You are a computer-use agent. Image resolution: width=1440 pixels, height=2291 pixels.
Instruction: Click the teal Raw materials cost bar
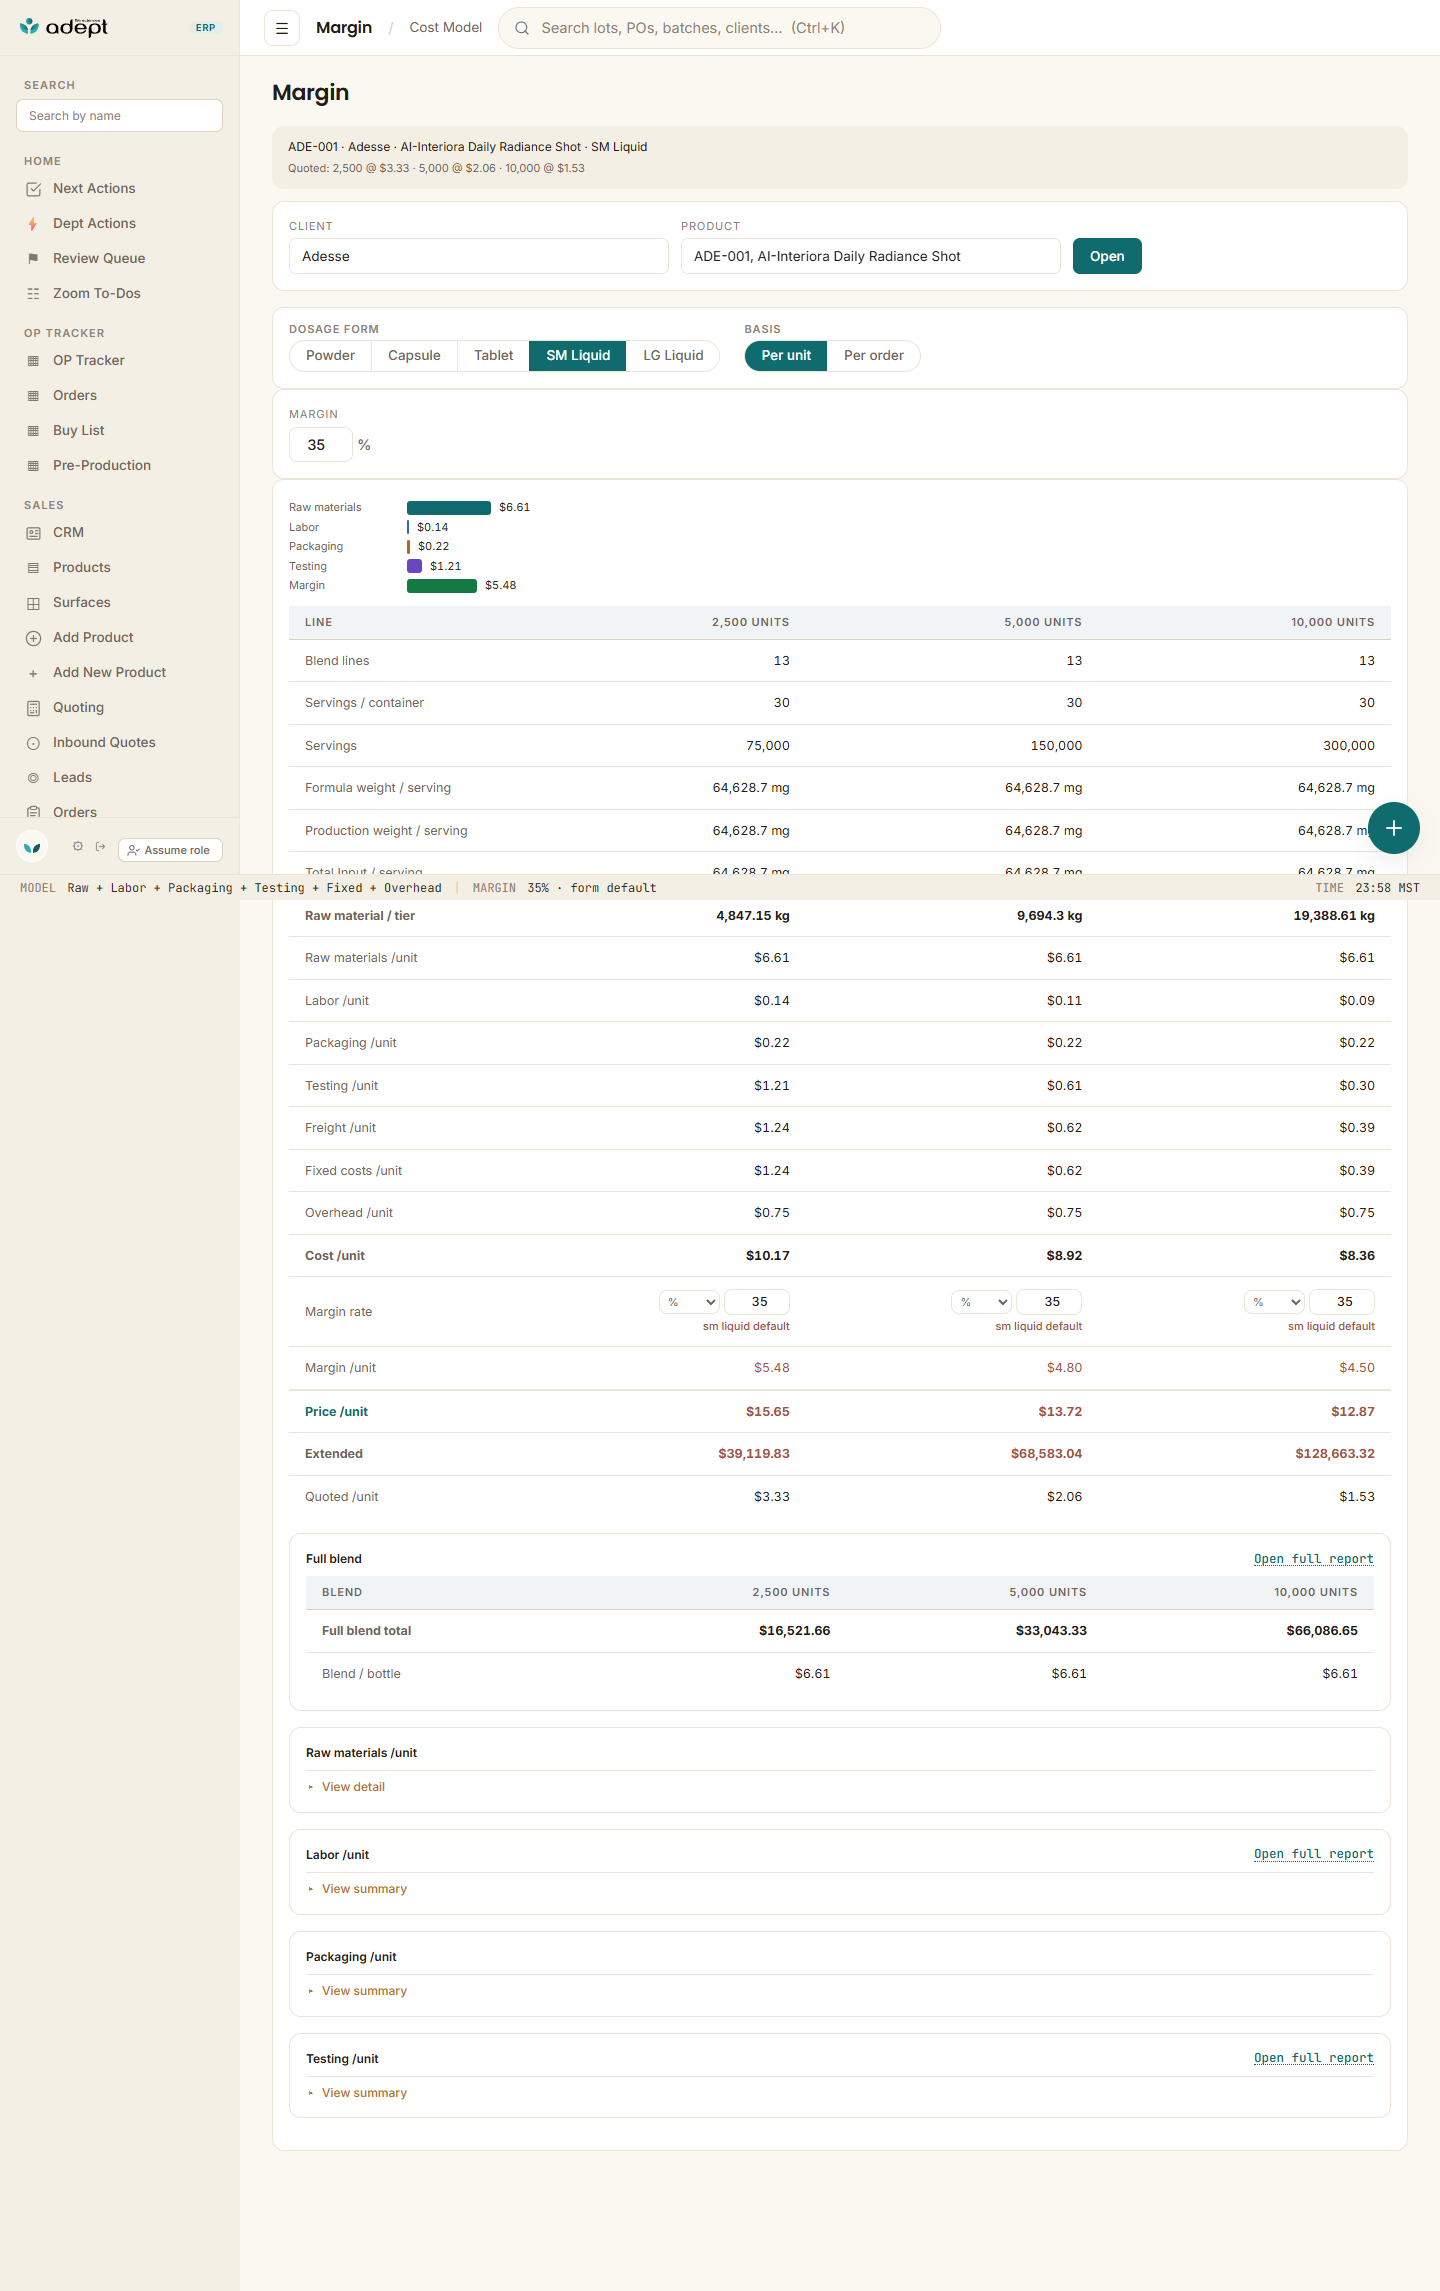449,508
